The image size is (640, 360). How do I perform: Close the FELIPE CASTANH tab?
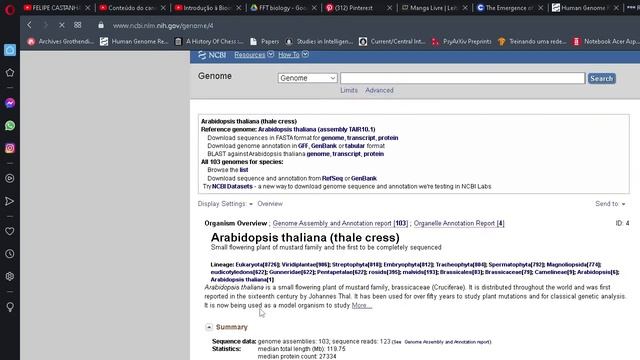coord(87,8)
